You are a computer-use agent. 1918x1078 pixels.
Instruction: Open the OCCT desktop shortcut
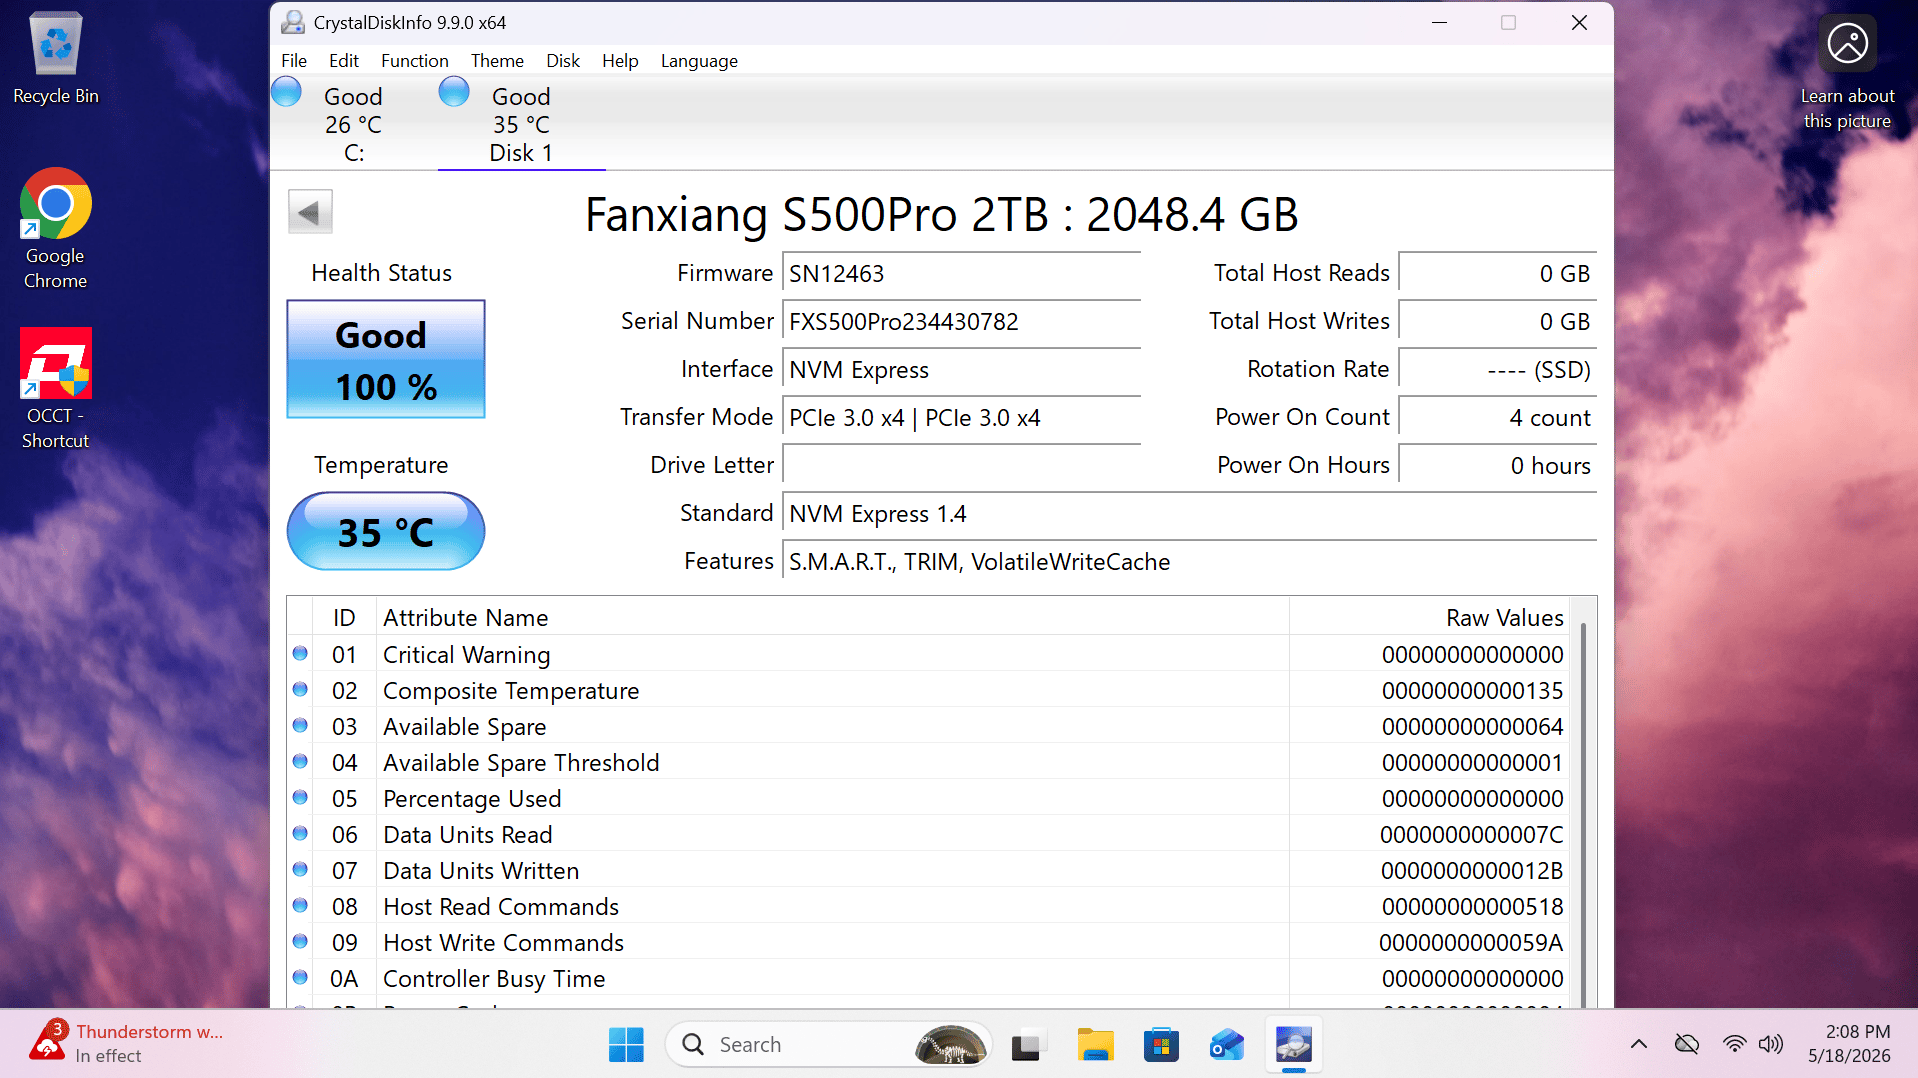tap(56, 389)
